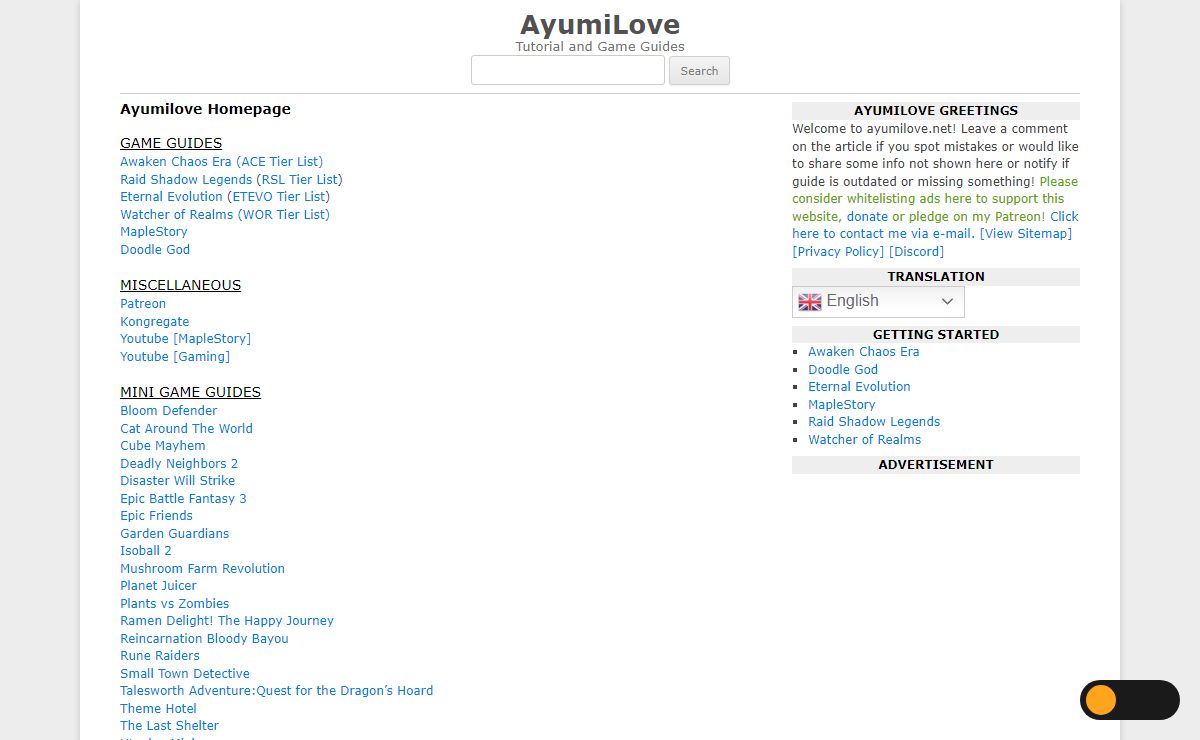The width and height of the screenshot is (1200, 740).
Task: Open the [View Sitemap] link
Action: tap(1026, 234)
